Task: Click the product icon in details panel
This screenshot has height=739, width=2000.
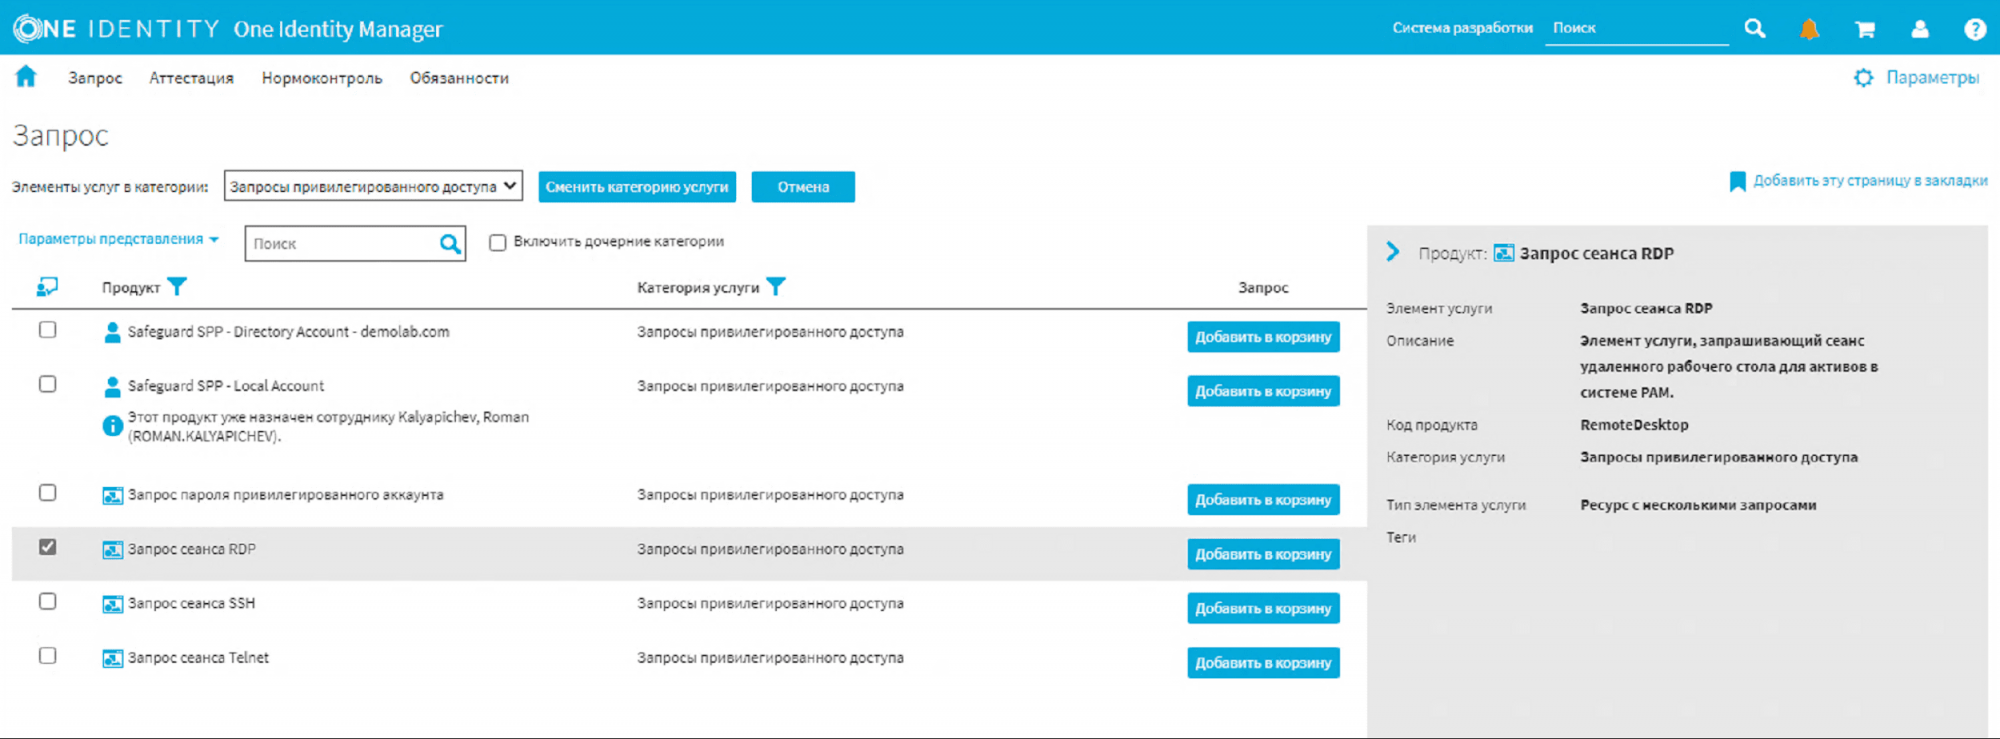Action: [x=1504, y=253]
